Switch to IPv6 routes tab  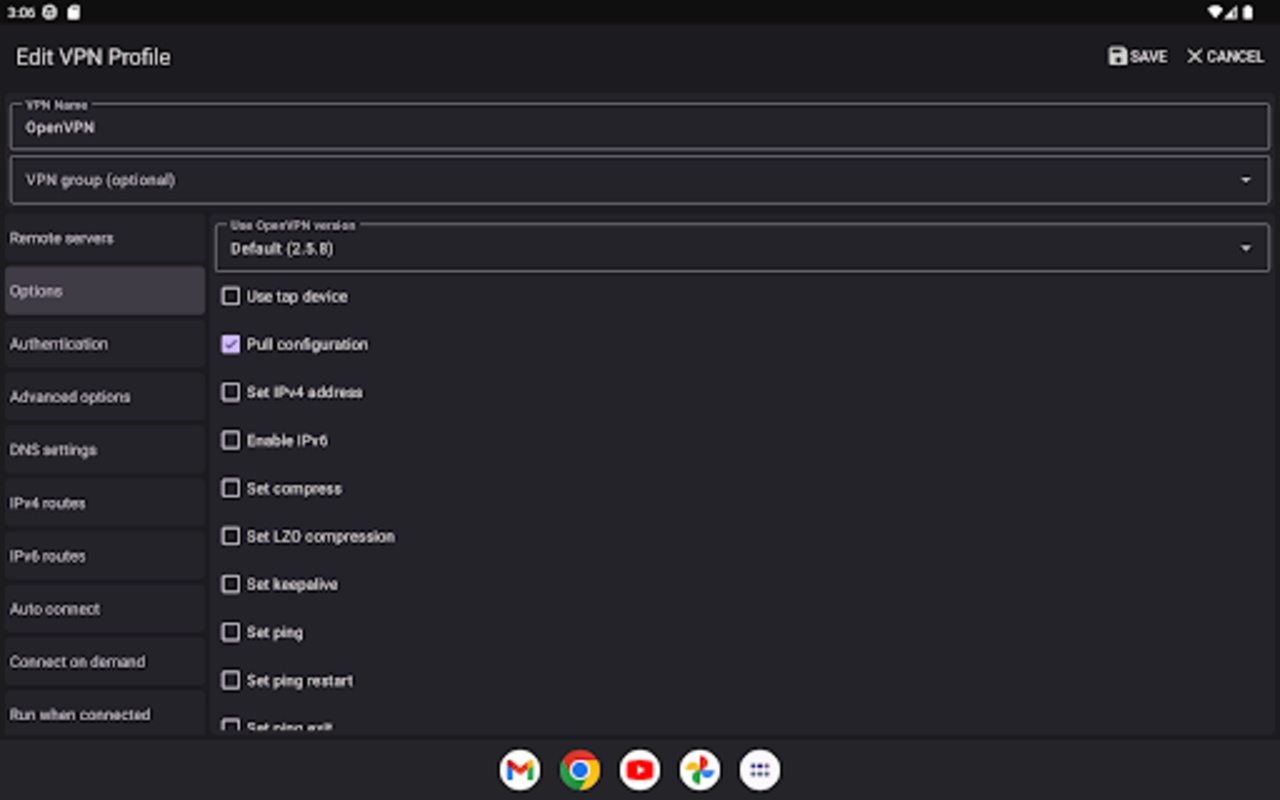(x=105, y=556)
